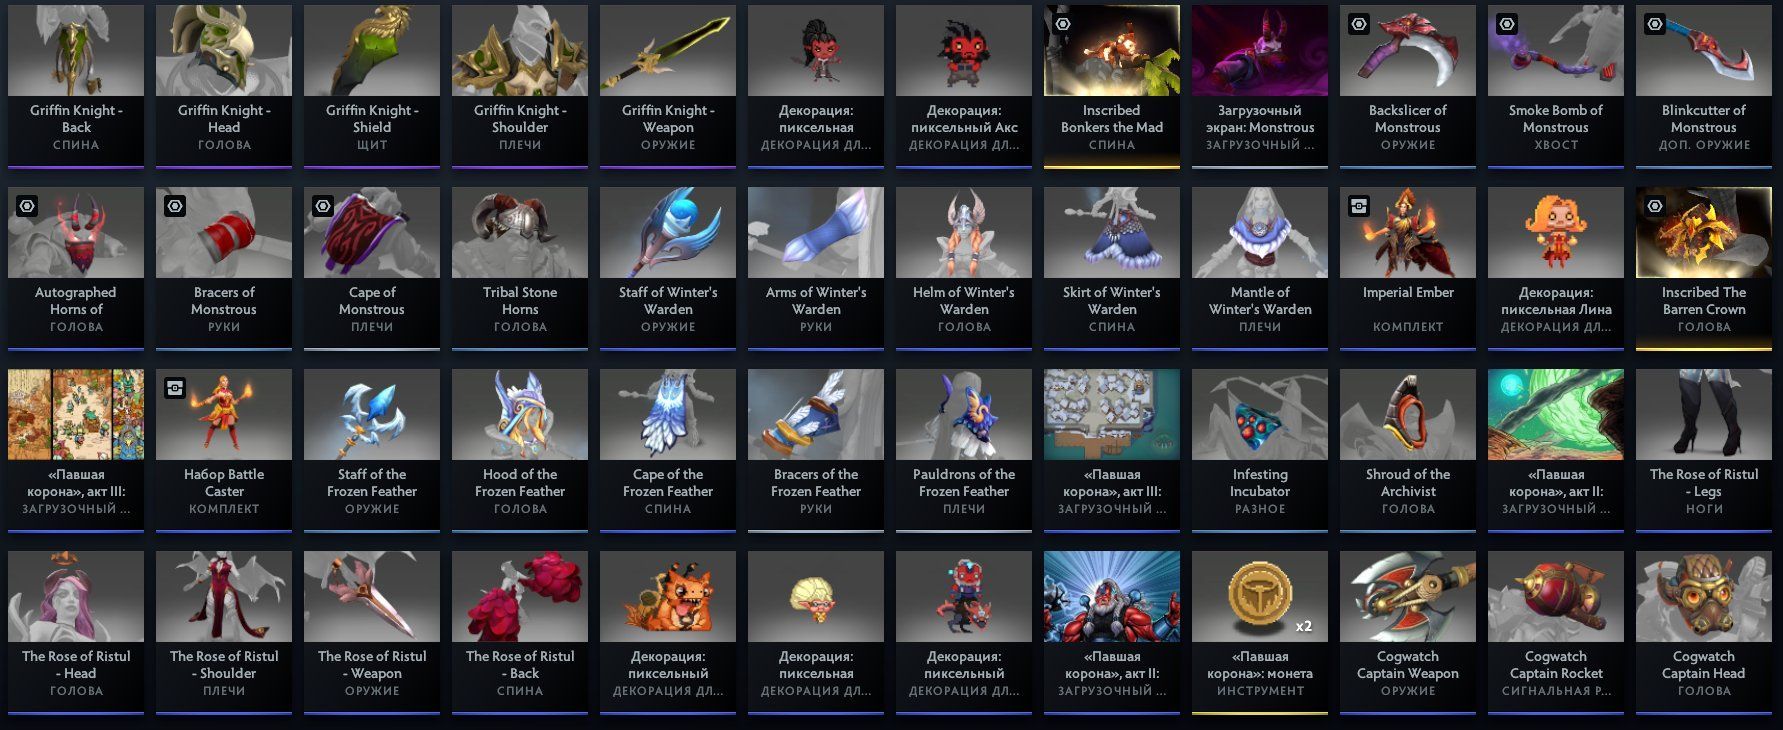Choose the Infesting Incubator item
The width and height of the screenshot is (1783, 730).
pyautogui.click(x=1260, y=450)
